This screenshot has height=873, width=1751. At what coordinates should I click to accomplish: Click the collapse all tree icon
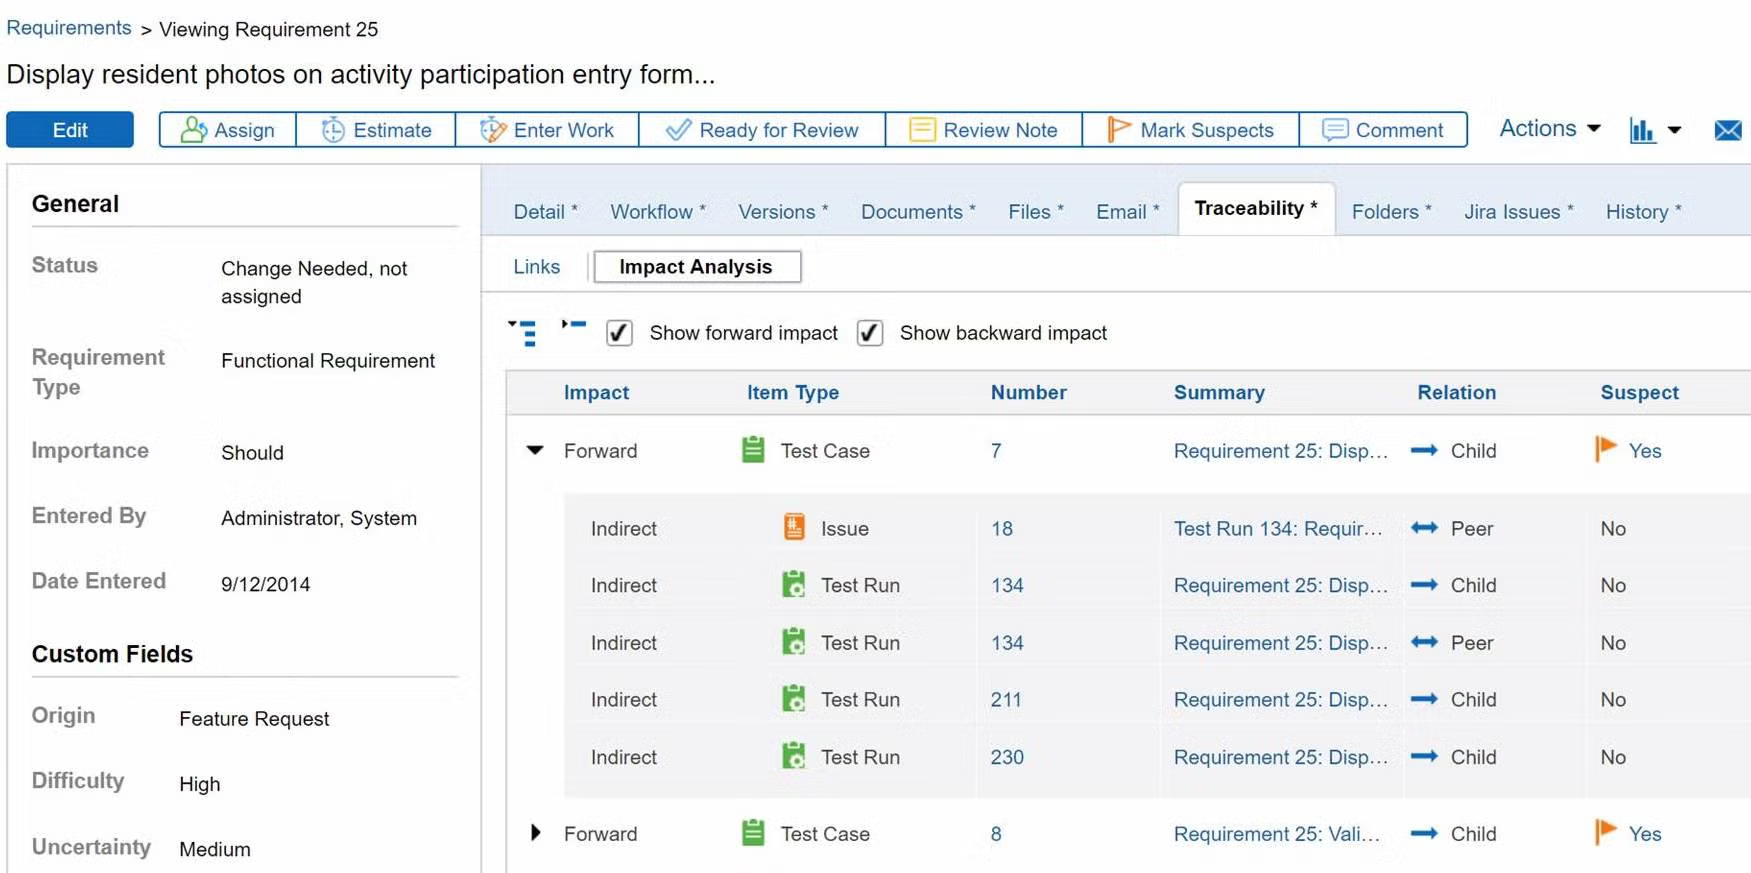(x=573, y=326)
